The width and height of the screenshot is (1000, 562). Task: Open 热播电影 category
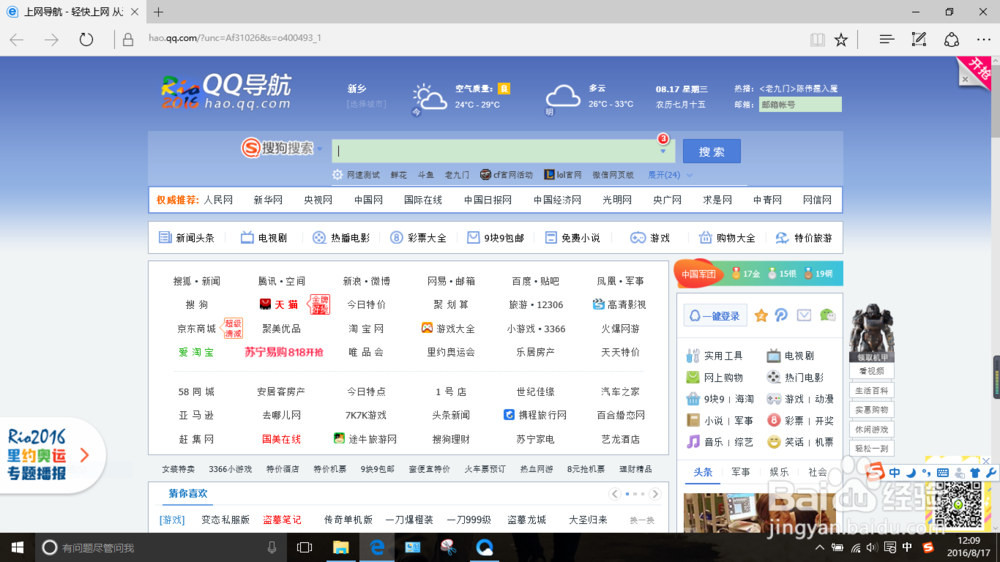click(x=341, y=238)
